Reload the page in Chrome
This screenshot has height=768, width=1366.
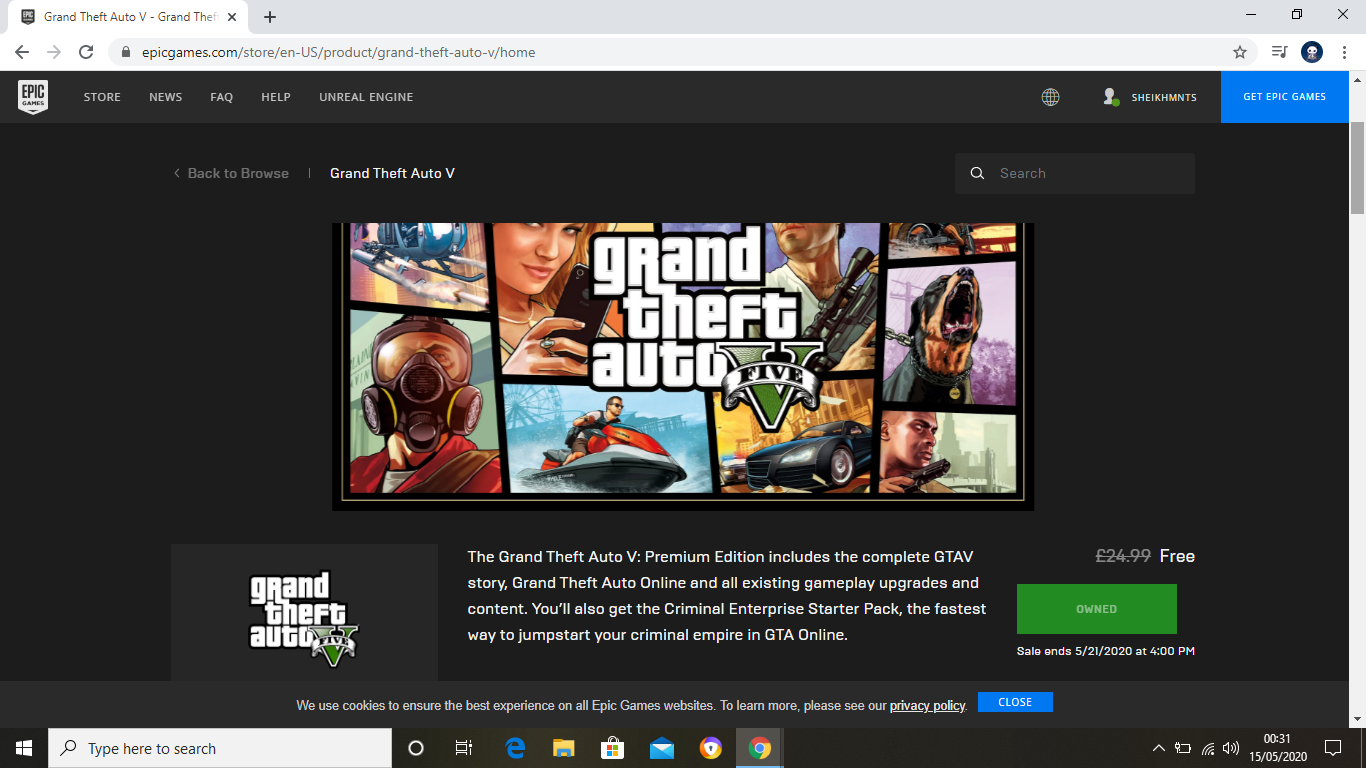(x=86, y=52)
